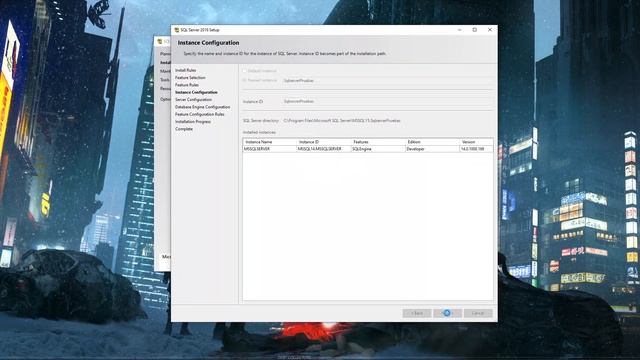The image size is (640, 360).
Task: Click the 14.0.1000.169 version cell
Action: pos(476,149)
